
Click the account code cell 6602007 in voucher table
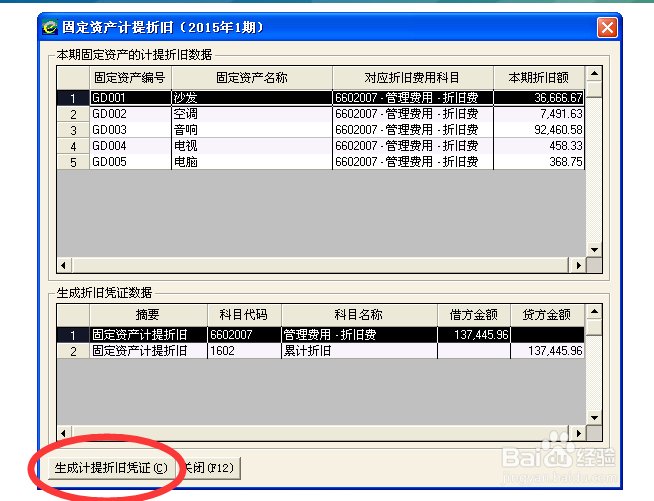(244, 335)
